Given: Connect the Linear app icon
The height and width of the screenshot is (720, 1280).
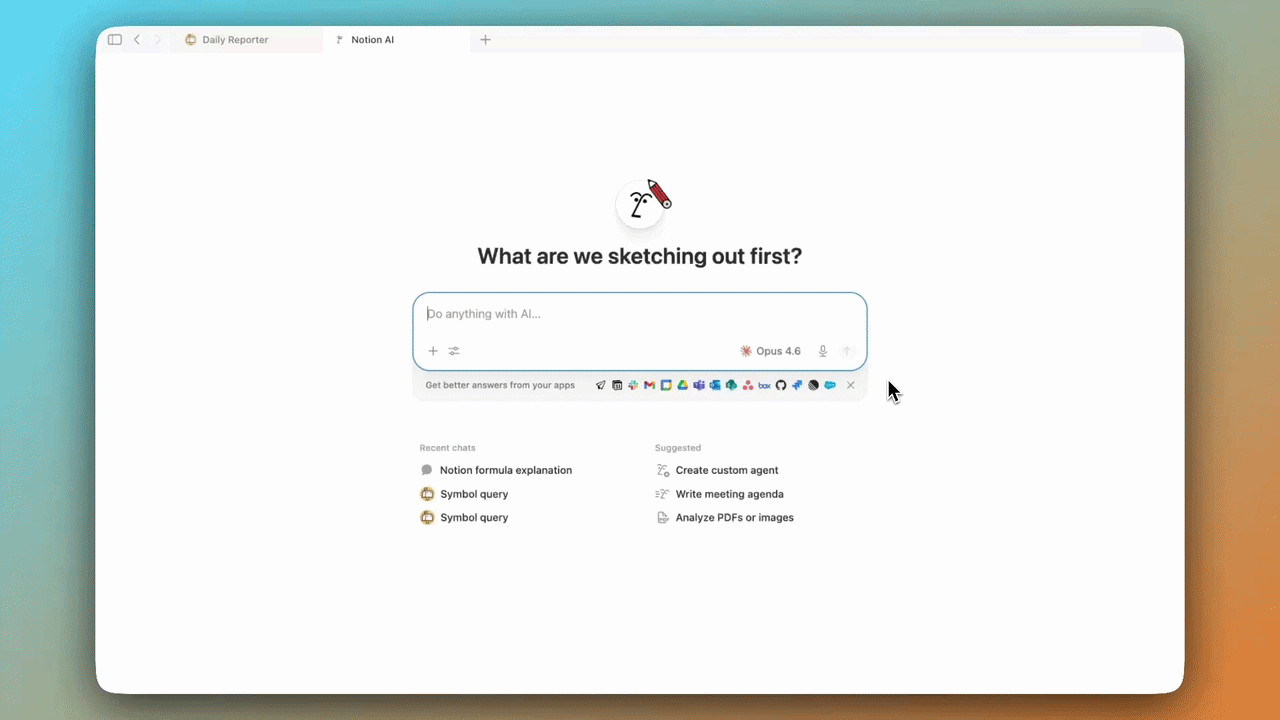Looking at the screenshot, I should coord(813,385).
